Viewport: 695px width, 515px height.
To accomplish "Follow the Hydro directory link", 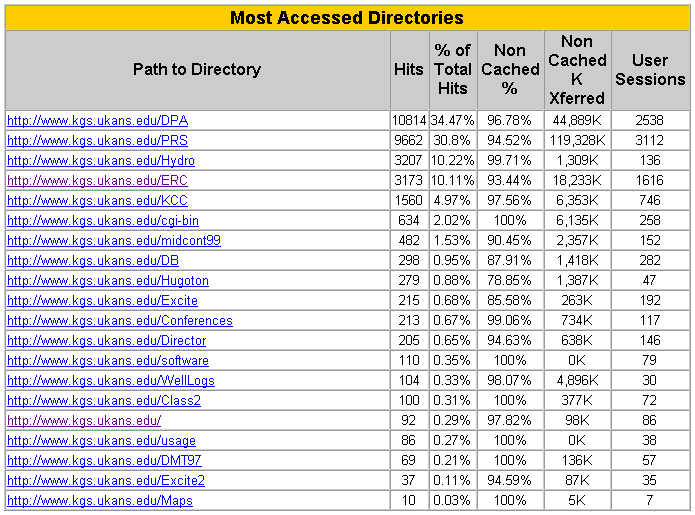I will [x=101, y=160].
